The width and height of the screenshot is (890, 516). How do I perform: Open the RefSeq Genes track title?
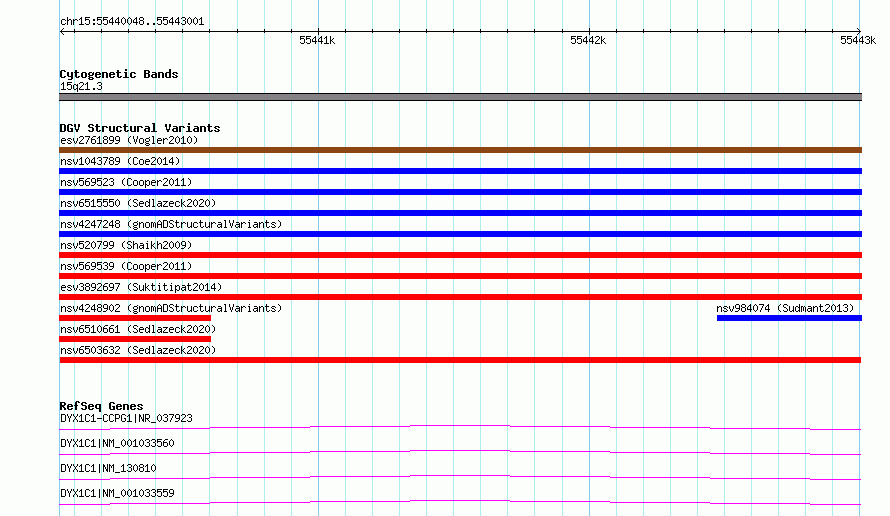[101, 406]
